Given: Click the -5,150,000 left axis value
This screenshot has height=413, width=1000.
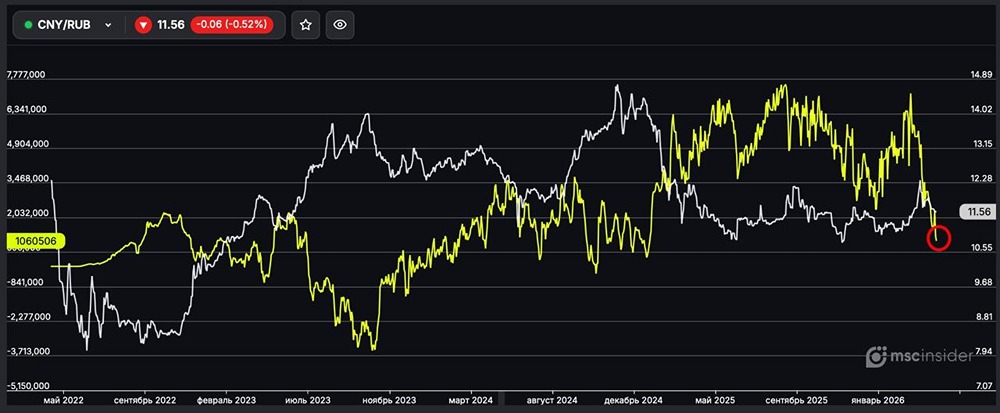Looking at the screenshot, I should (26, 386).
